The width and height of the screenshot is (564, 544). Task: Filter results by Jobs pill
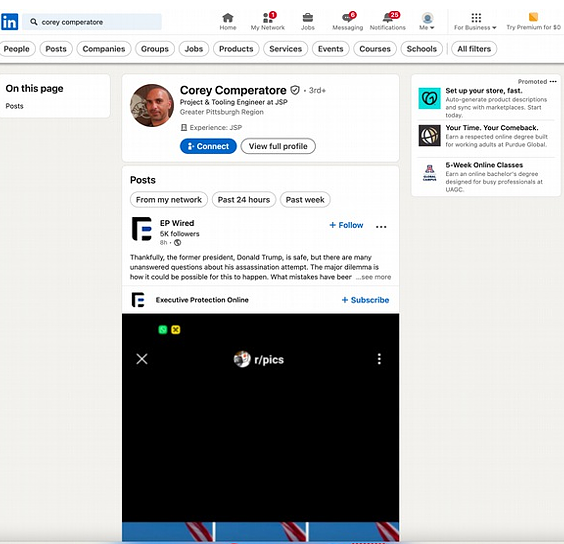(194, 49)
